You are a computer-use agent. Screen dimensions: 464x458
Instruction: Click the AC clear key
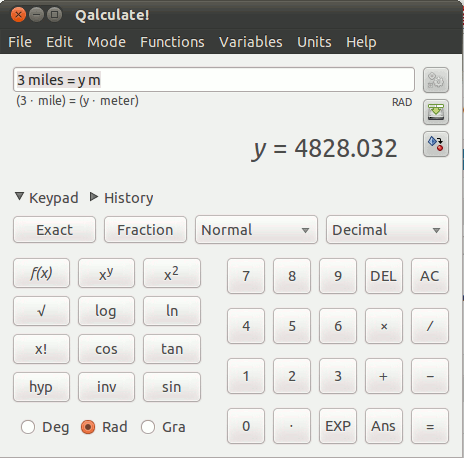430,276
